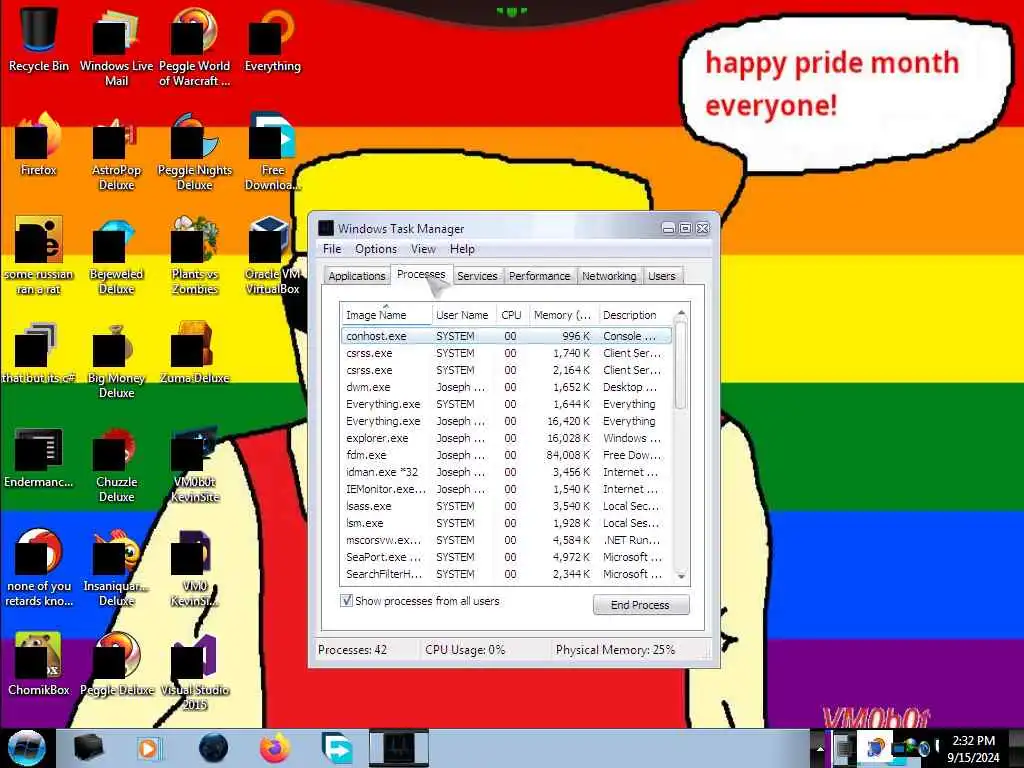Sort processes by CPU column header
Screen dimensions: 1024x768
pyautogui.click(x=512, y=315)
